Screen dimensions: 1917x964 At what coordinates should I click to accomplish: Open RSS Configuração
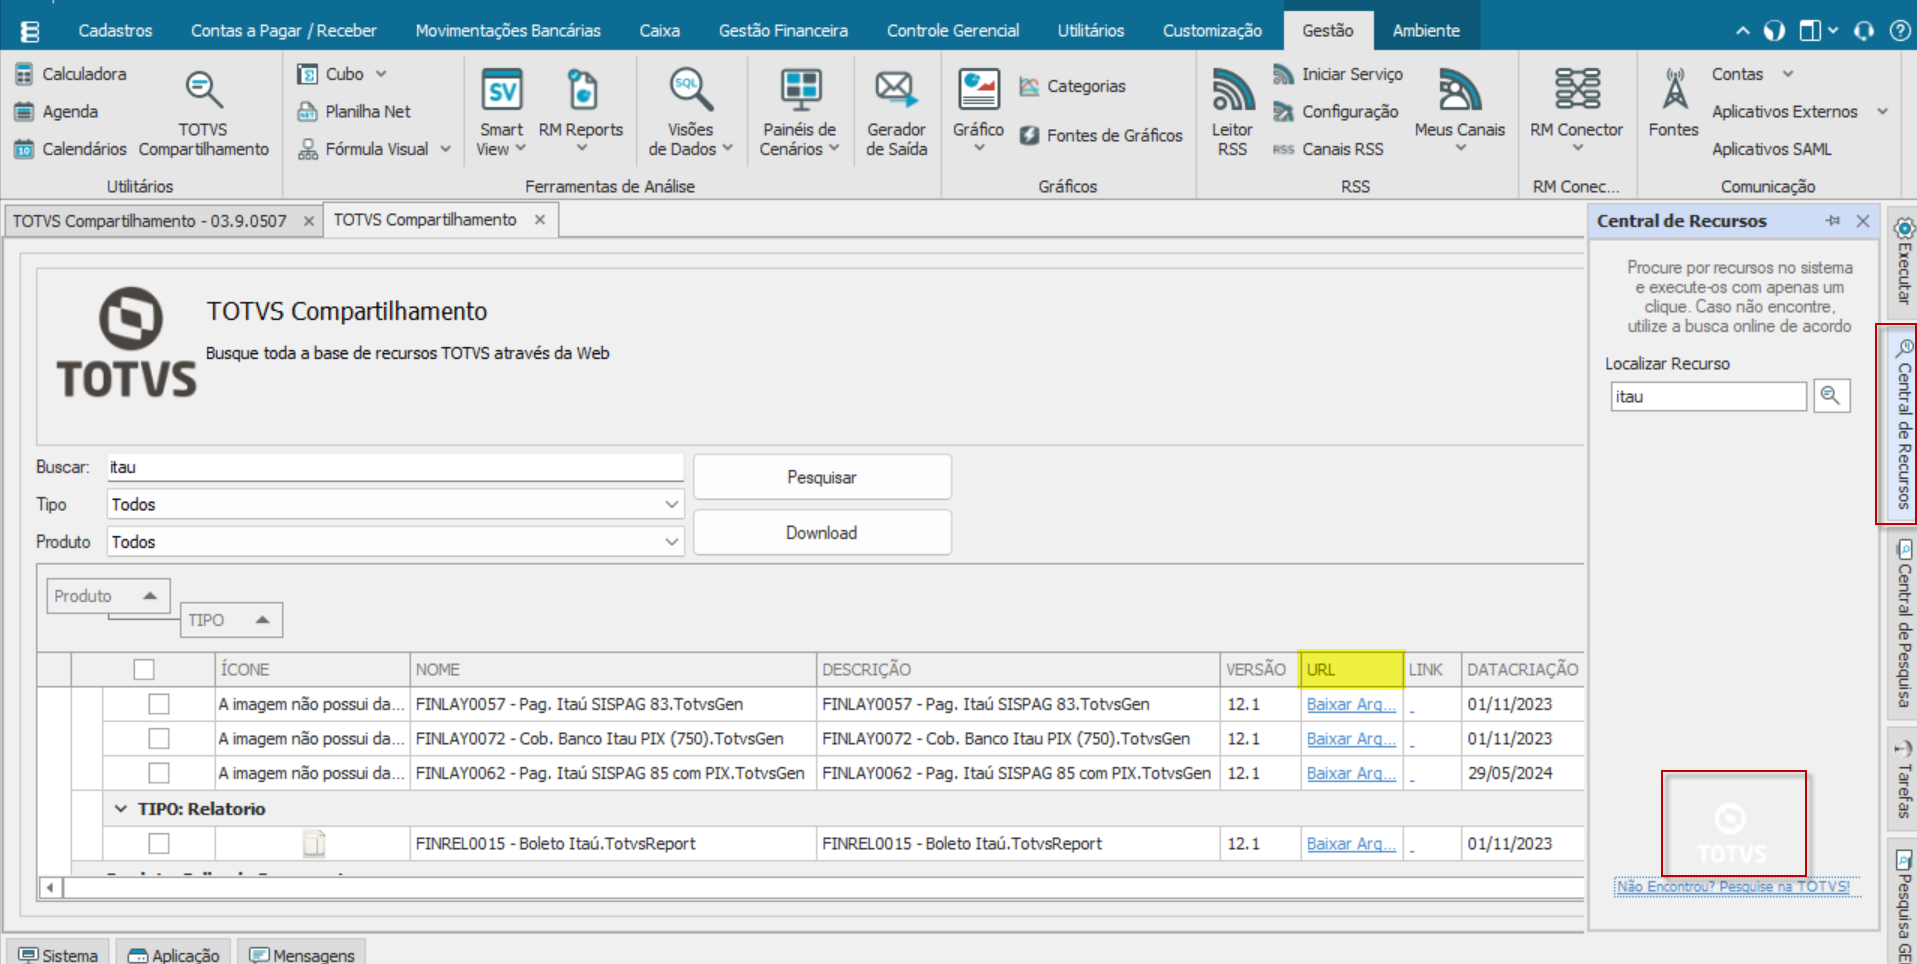point(1335,111)
